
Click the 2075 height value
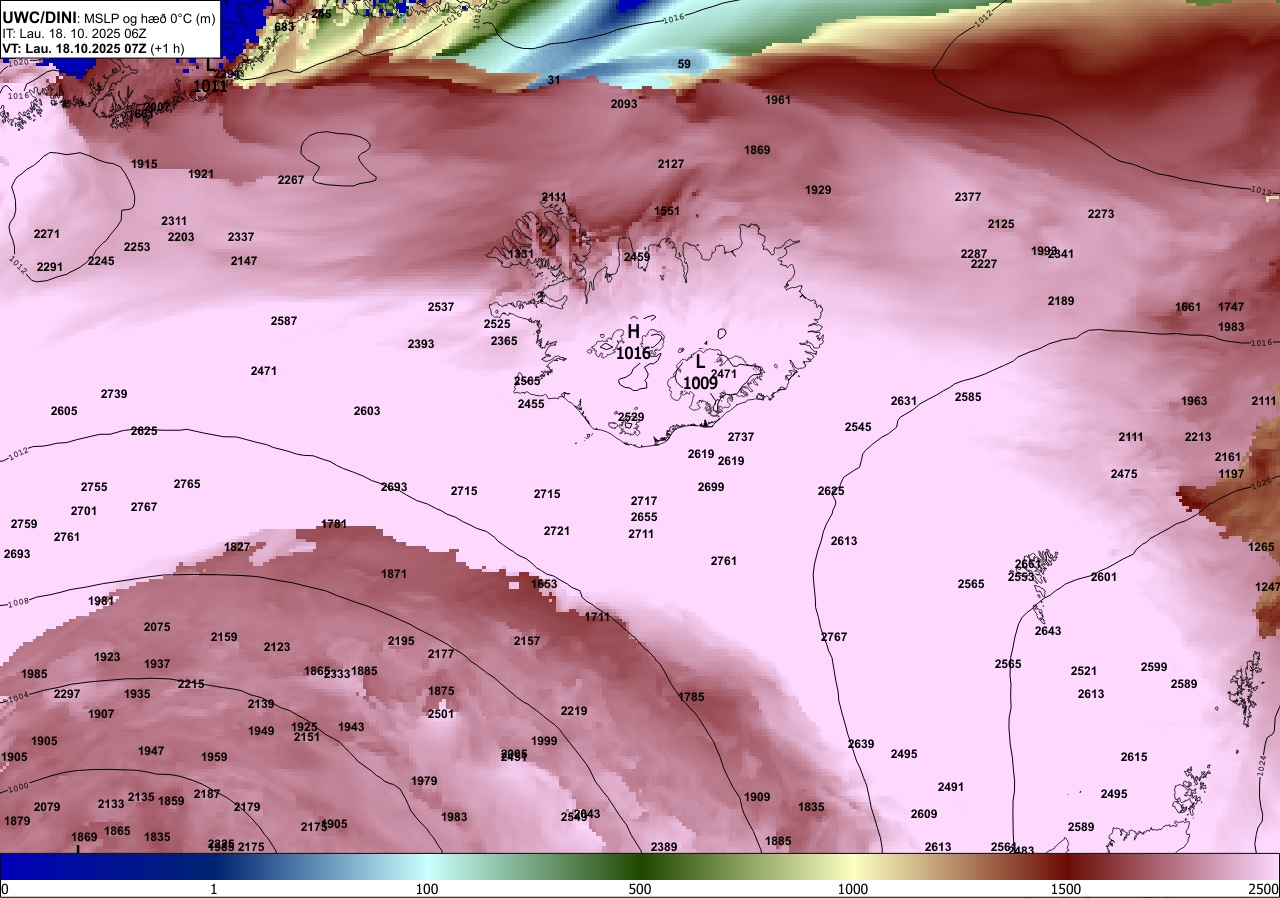pyautogui.click(x=157, y=627)
